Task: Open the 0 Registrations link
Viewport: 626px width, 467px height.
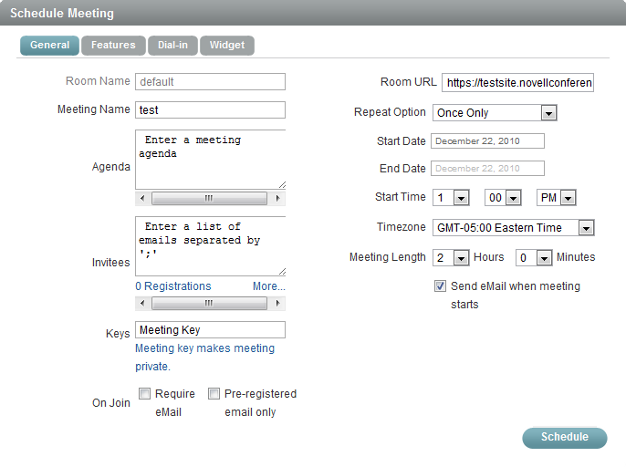Action: pyautogui.click(x=174, y=286)
